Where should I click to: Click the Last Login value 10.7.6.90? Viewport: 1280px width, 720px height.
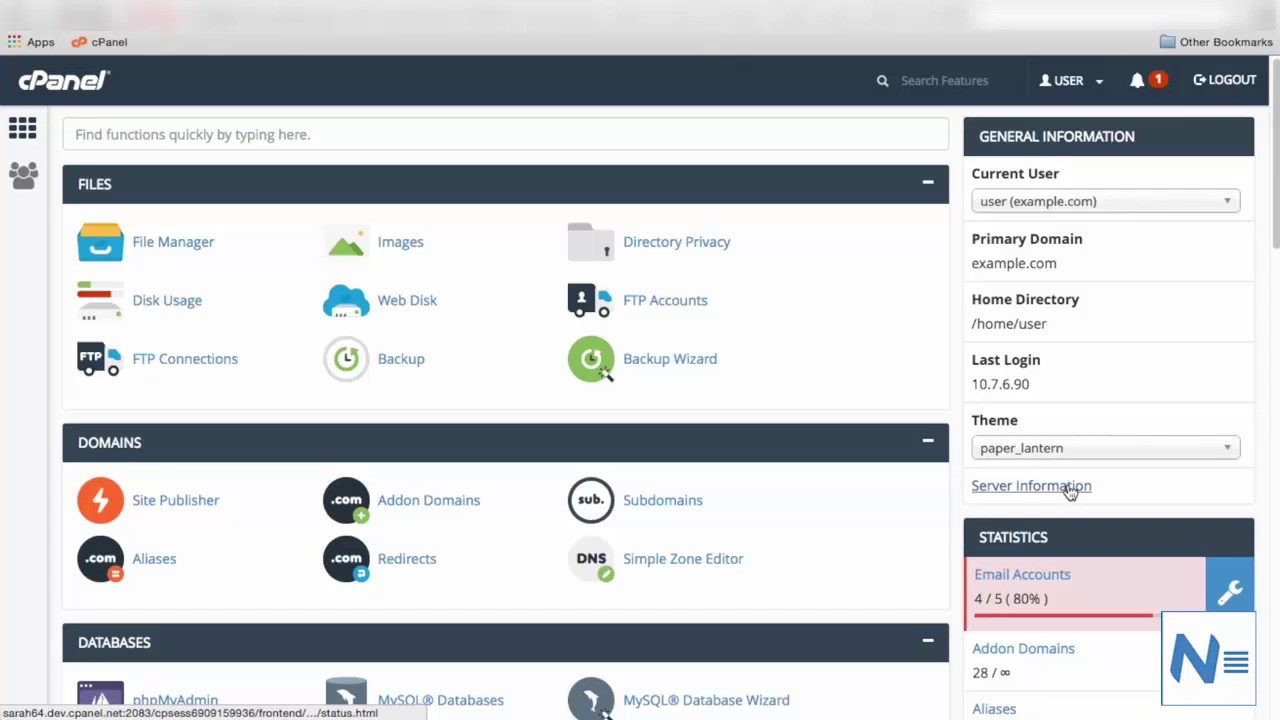(1000, 384)
